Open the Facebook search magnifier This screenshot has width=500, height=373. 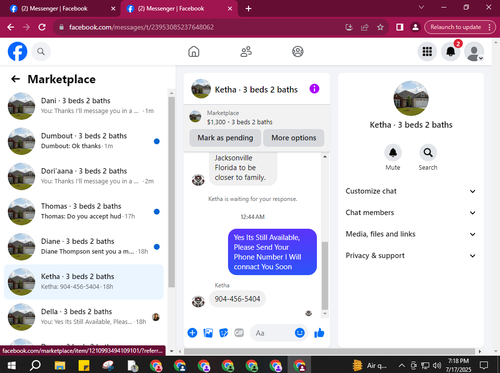click(41, 52)
